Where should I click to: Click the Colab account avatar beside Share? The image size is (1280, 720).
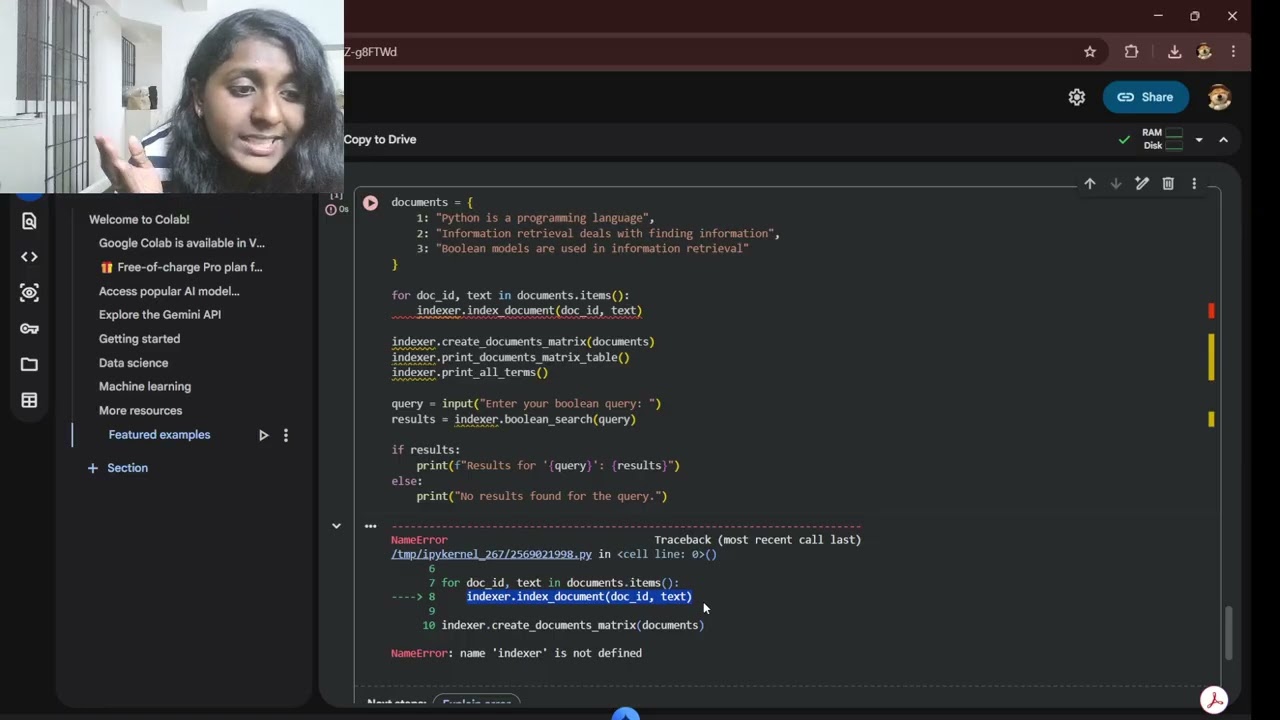tap(1219, 97)
